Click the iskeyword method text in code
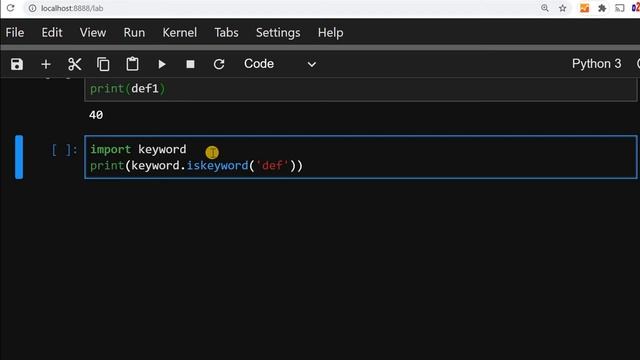 coord(217,166)
